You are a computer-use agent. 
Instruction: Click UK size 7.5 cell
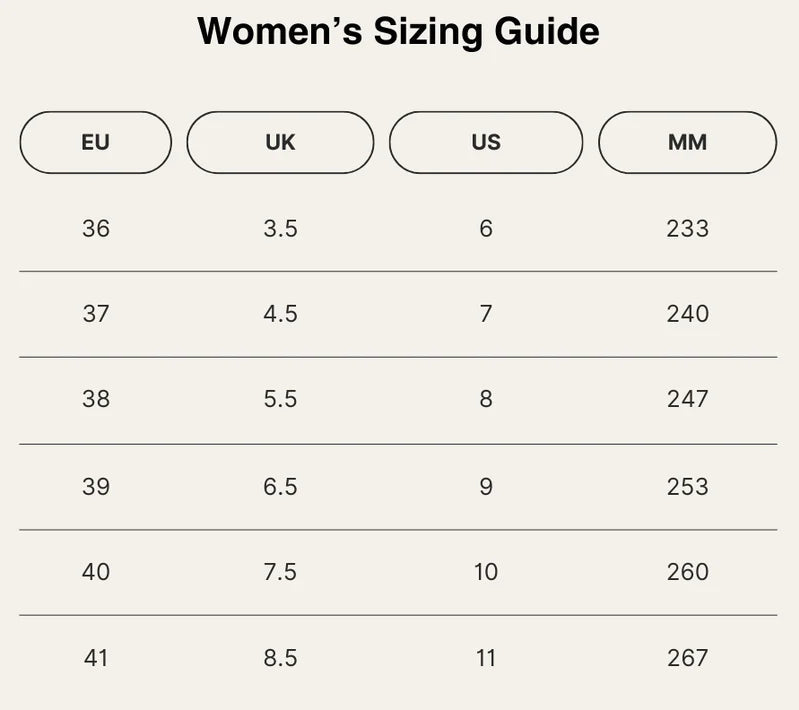280,572
